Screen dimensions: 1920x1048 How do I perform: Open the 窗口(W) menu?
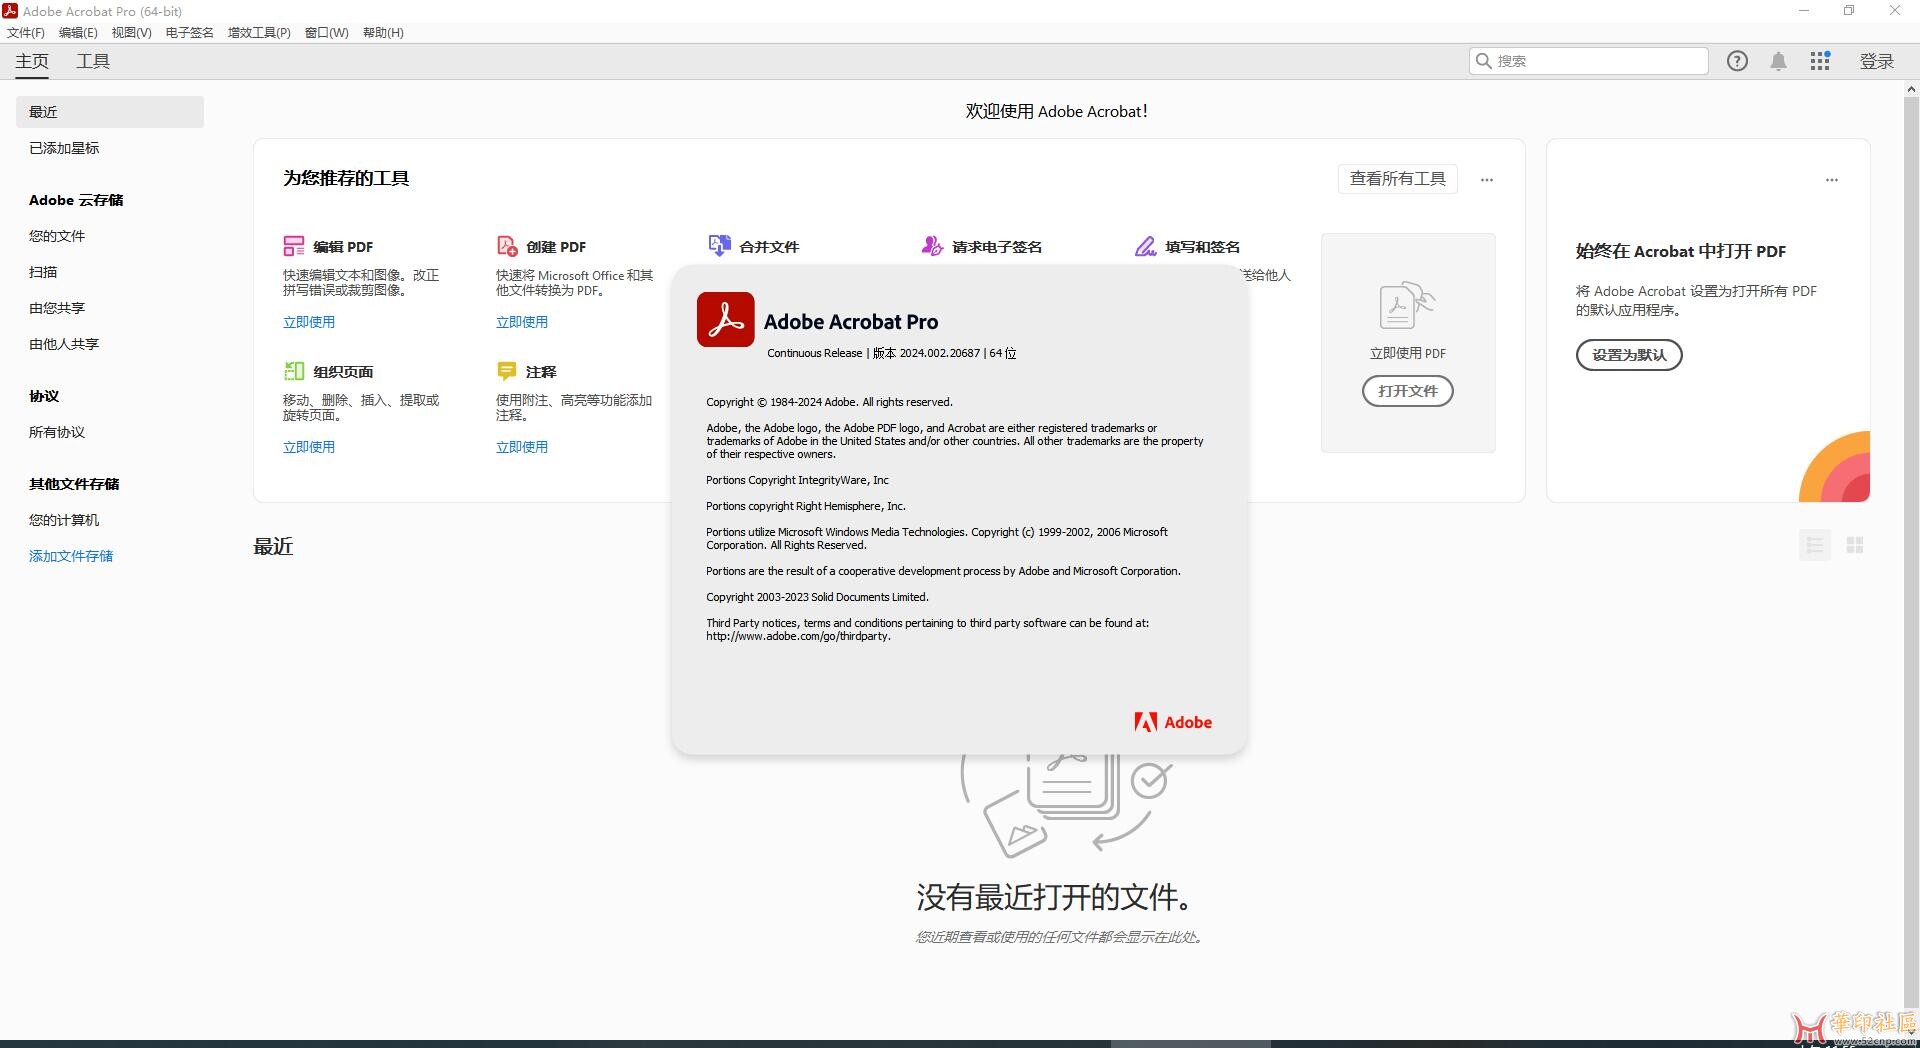(327, 33)
